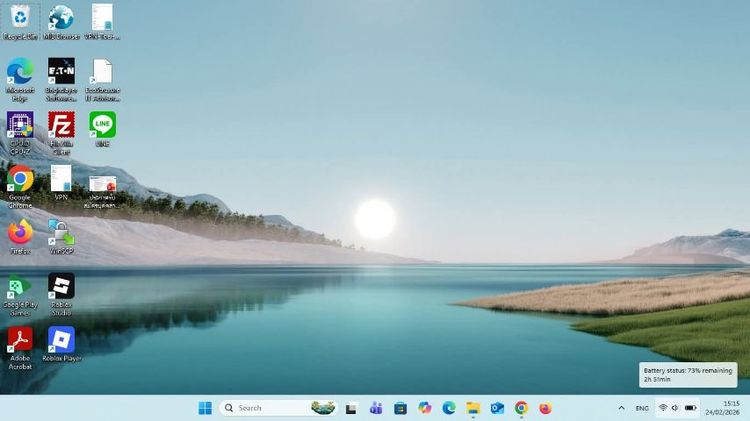Expand the hidden icons tray chevron
Viewport: 750px width, 421px height.
pos(621,408)
